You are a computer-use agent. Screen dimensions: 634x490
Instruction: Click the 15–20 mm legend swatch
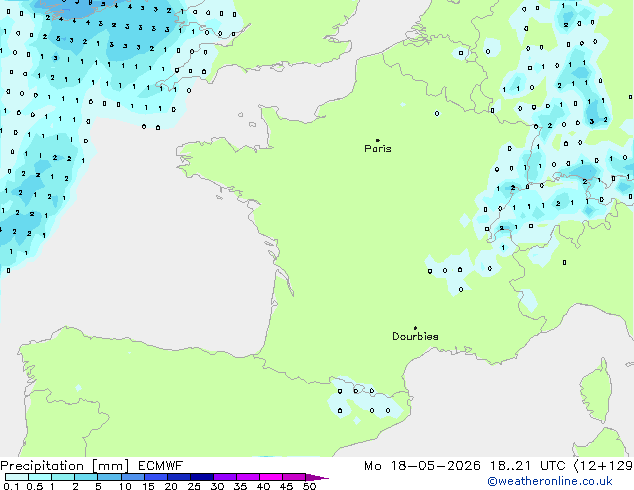point(155,477)
